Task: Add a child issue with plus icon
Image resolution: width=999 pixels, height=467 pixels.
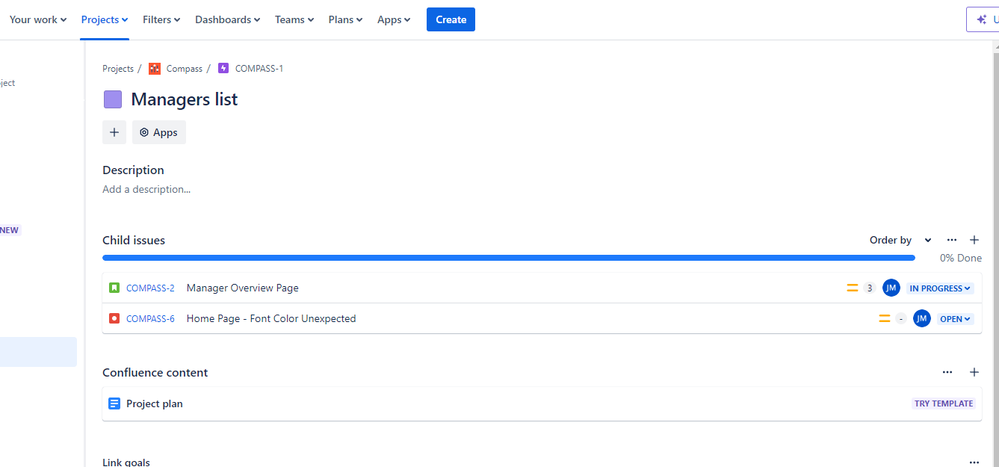Action: 974,240
